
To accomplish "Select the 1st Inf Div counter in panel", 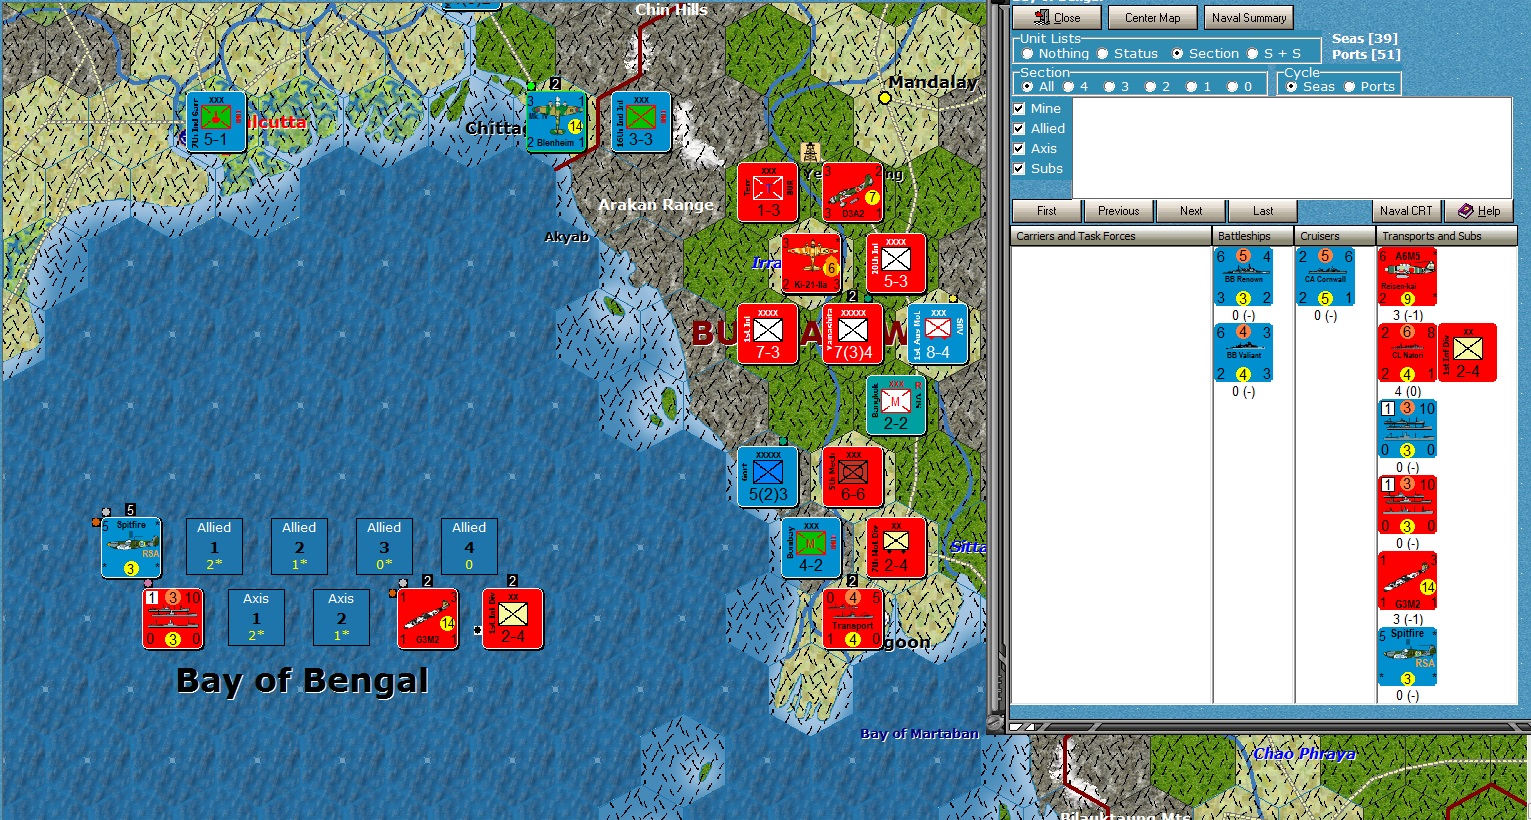I will [1467, 353].
